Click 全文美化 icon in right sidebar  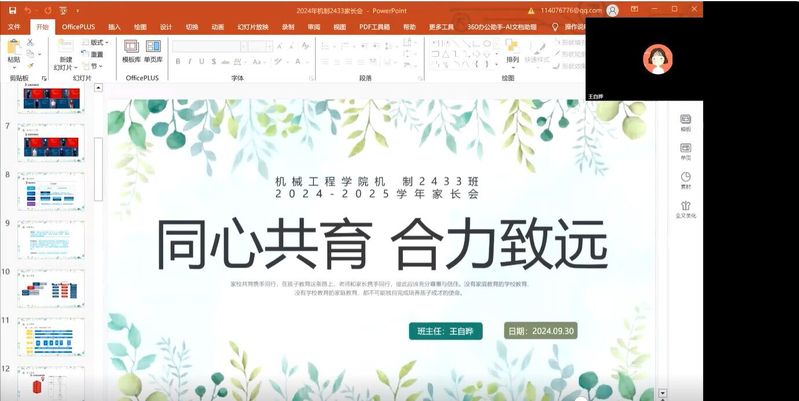coord(686,208)
